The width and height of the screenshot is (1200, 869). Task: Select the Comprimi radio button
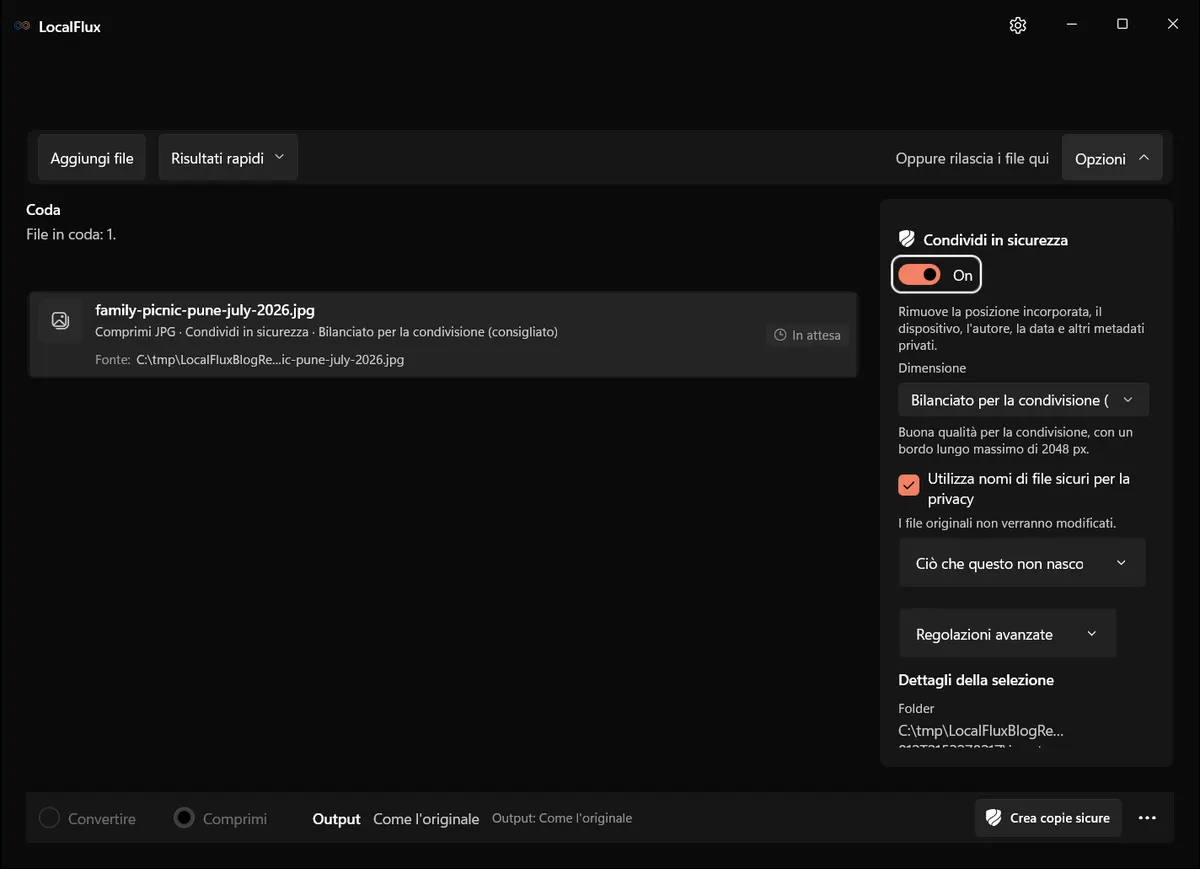[x=184, y=818]
